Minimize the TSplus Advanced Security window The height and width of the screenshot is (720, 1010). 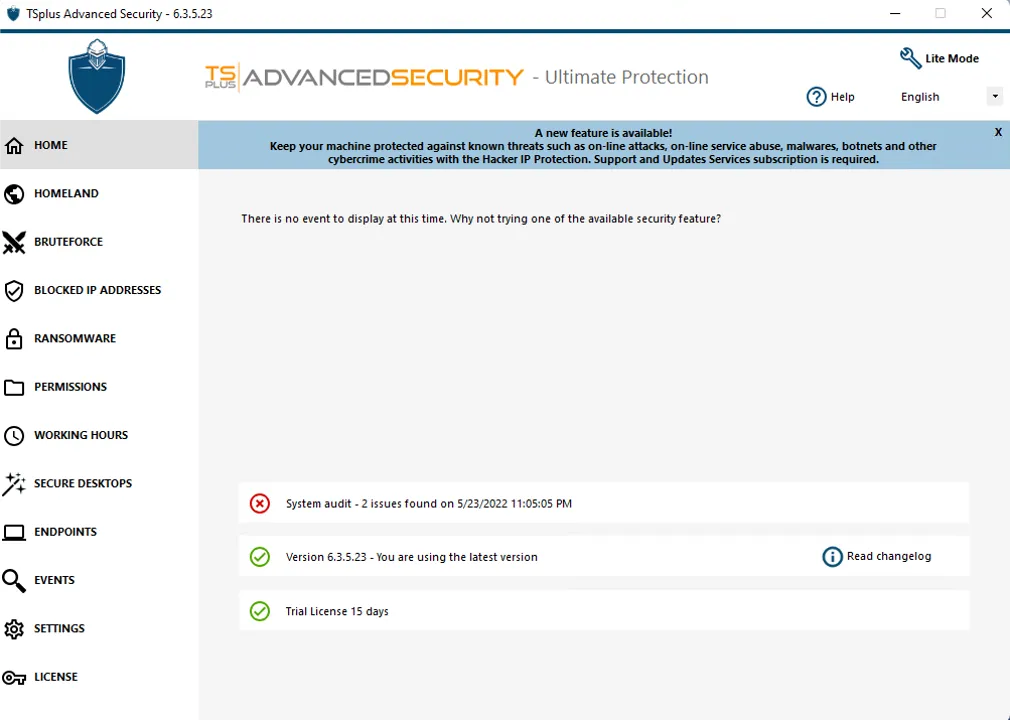pyautogui.click(x=895, y=14)
